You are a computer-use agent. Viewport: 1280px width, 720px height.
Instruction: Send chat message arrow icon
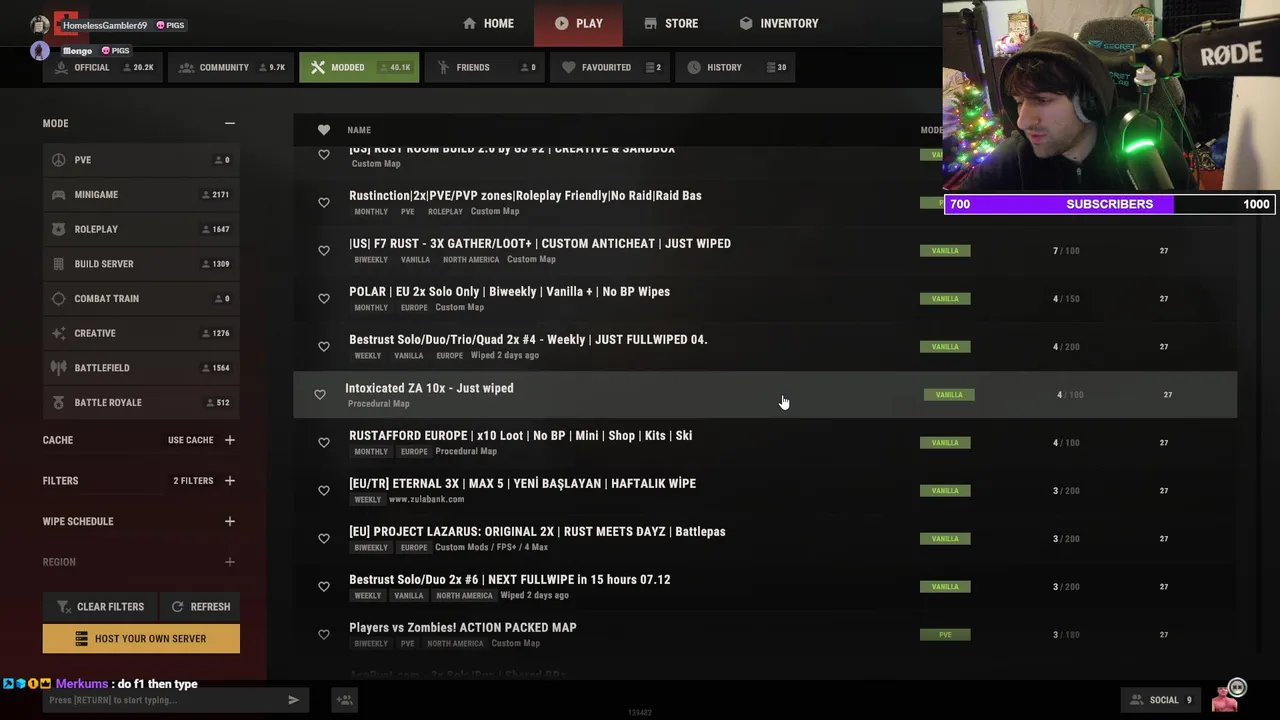click(x=293, y=700)
